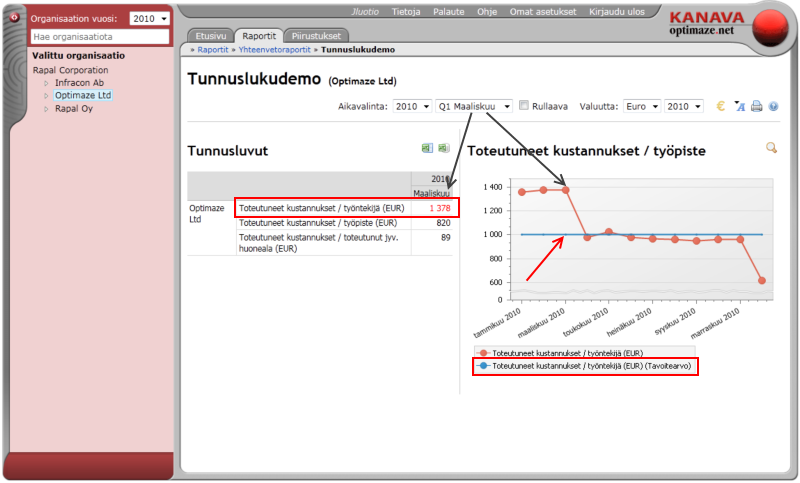Click the Euro currency icon

point(721,106)
